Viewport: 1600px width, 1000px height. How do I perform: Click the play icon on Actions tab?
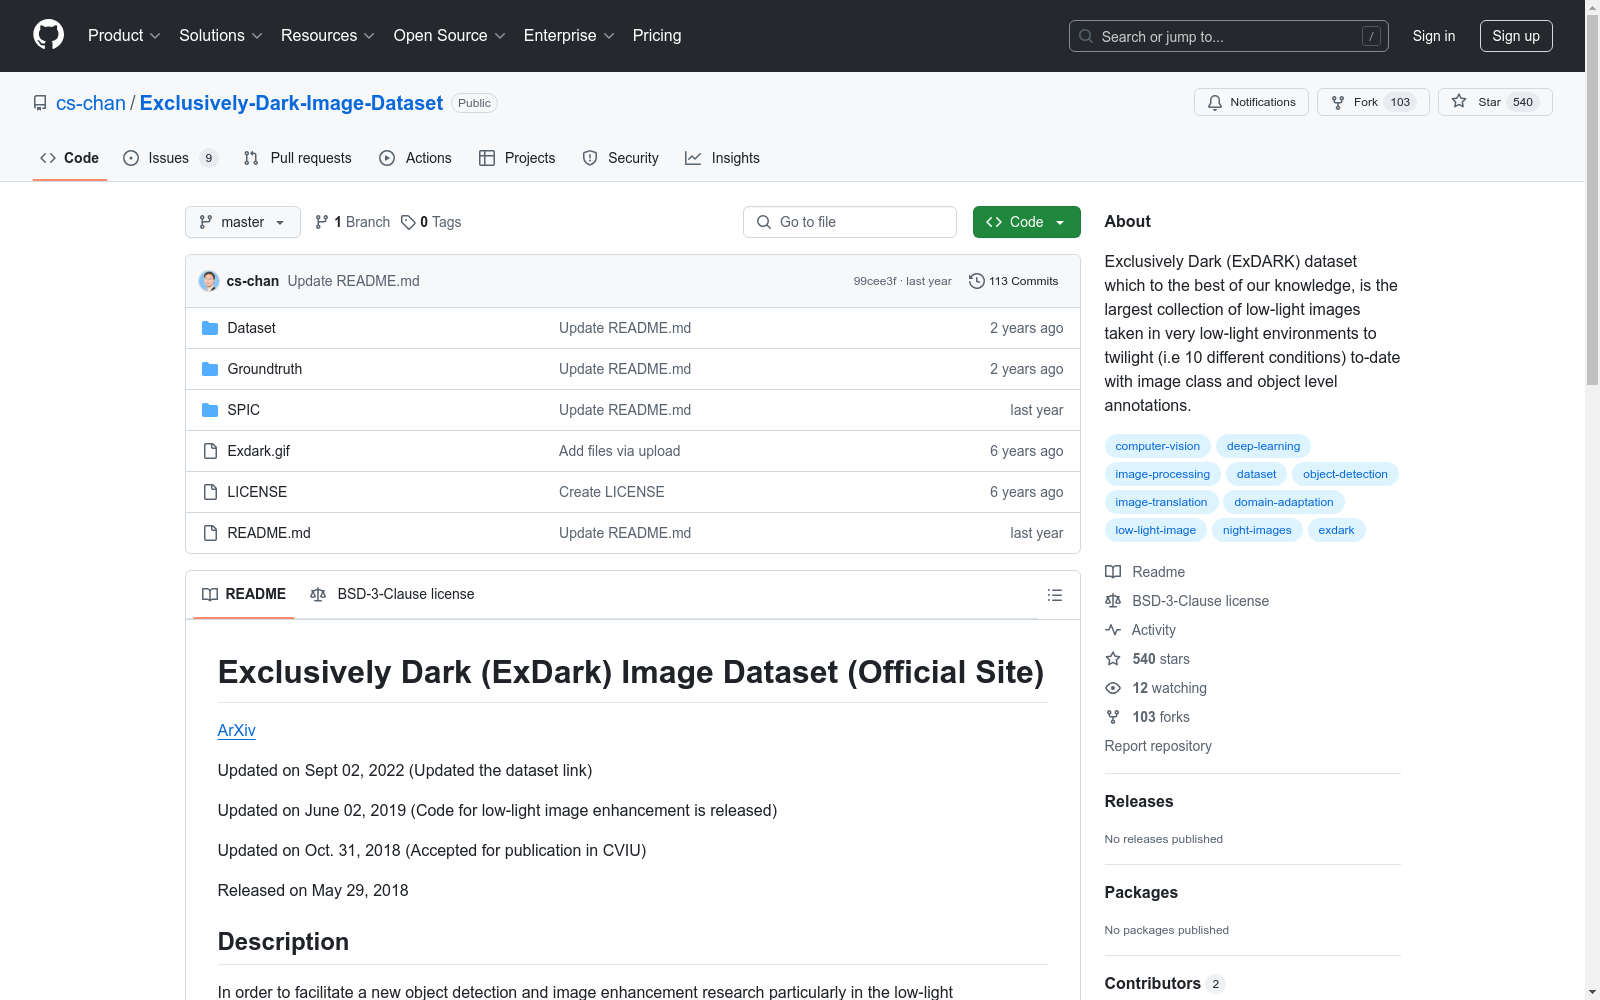(387, 158)
